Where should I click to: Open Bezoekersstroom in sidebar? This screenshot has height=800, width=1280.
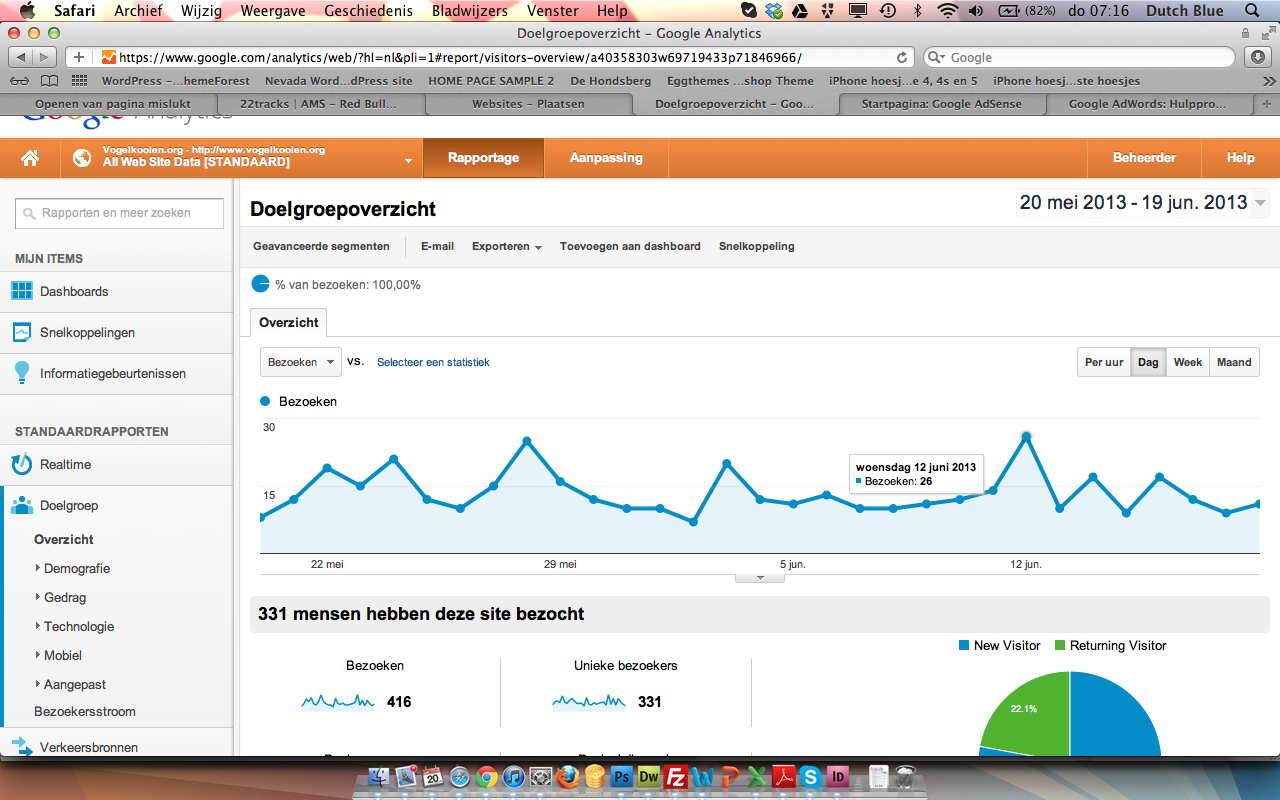(x=85, y=711)
